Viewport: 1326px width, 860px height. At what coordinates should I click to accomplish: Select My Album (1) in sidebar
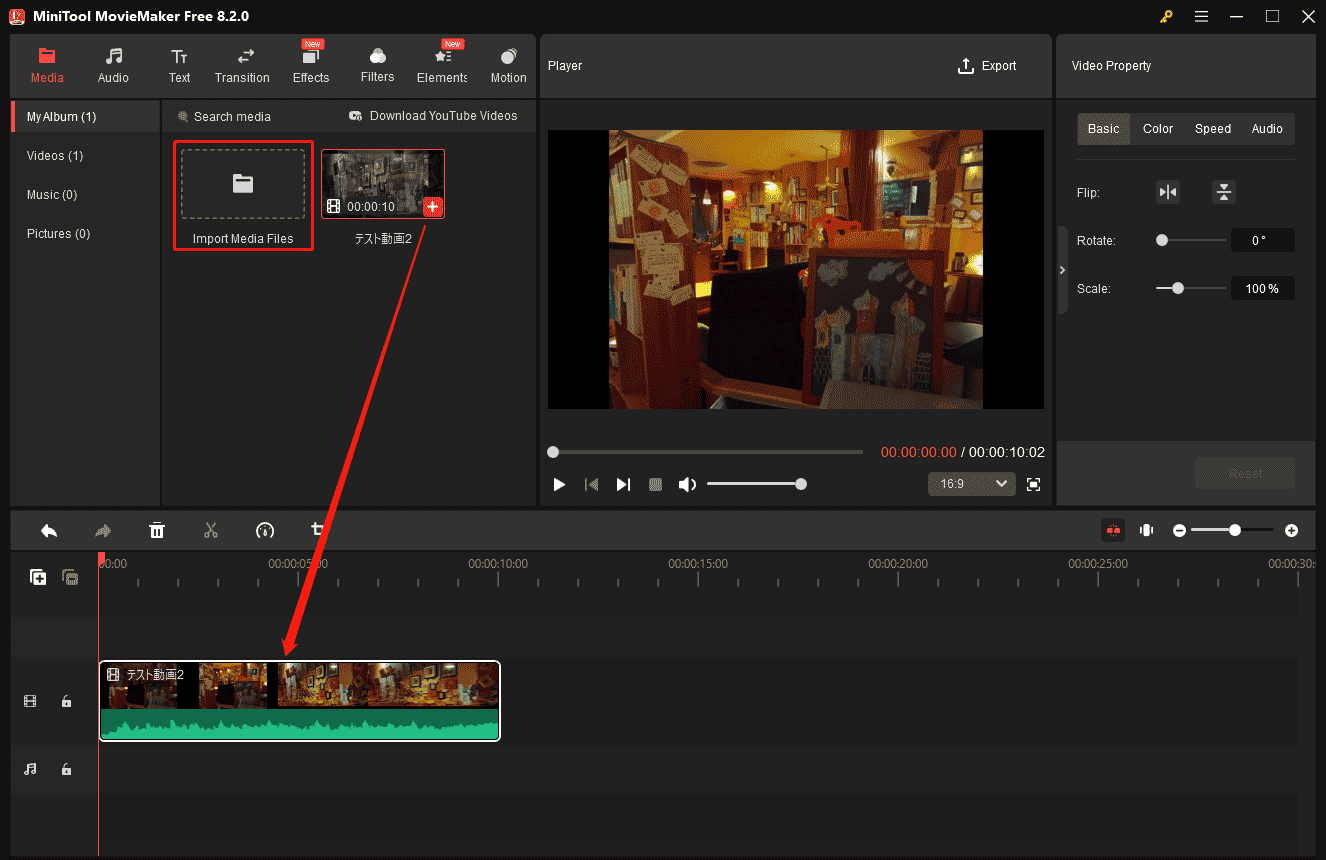85,117
